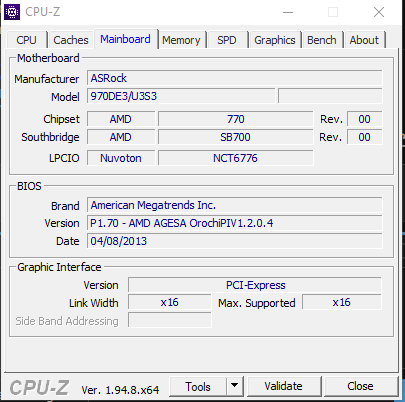Viewport: 405px width, 402px height.
Task: Click the BIOS date 04/08/2013
Action: click(235, 241)
